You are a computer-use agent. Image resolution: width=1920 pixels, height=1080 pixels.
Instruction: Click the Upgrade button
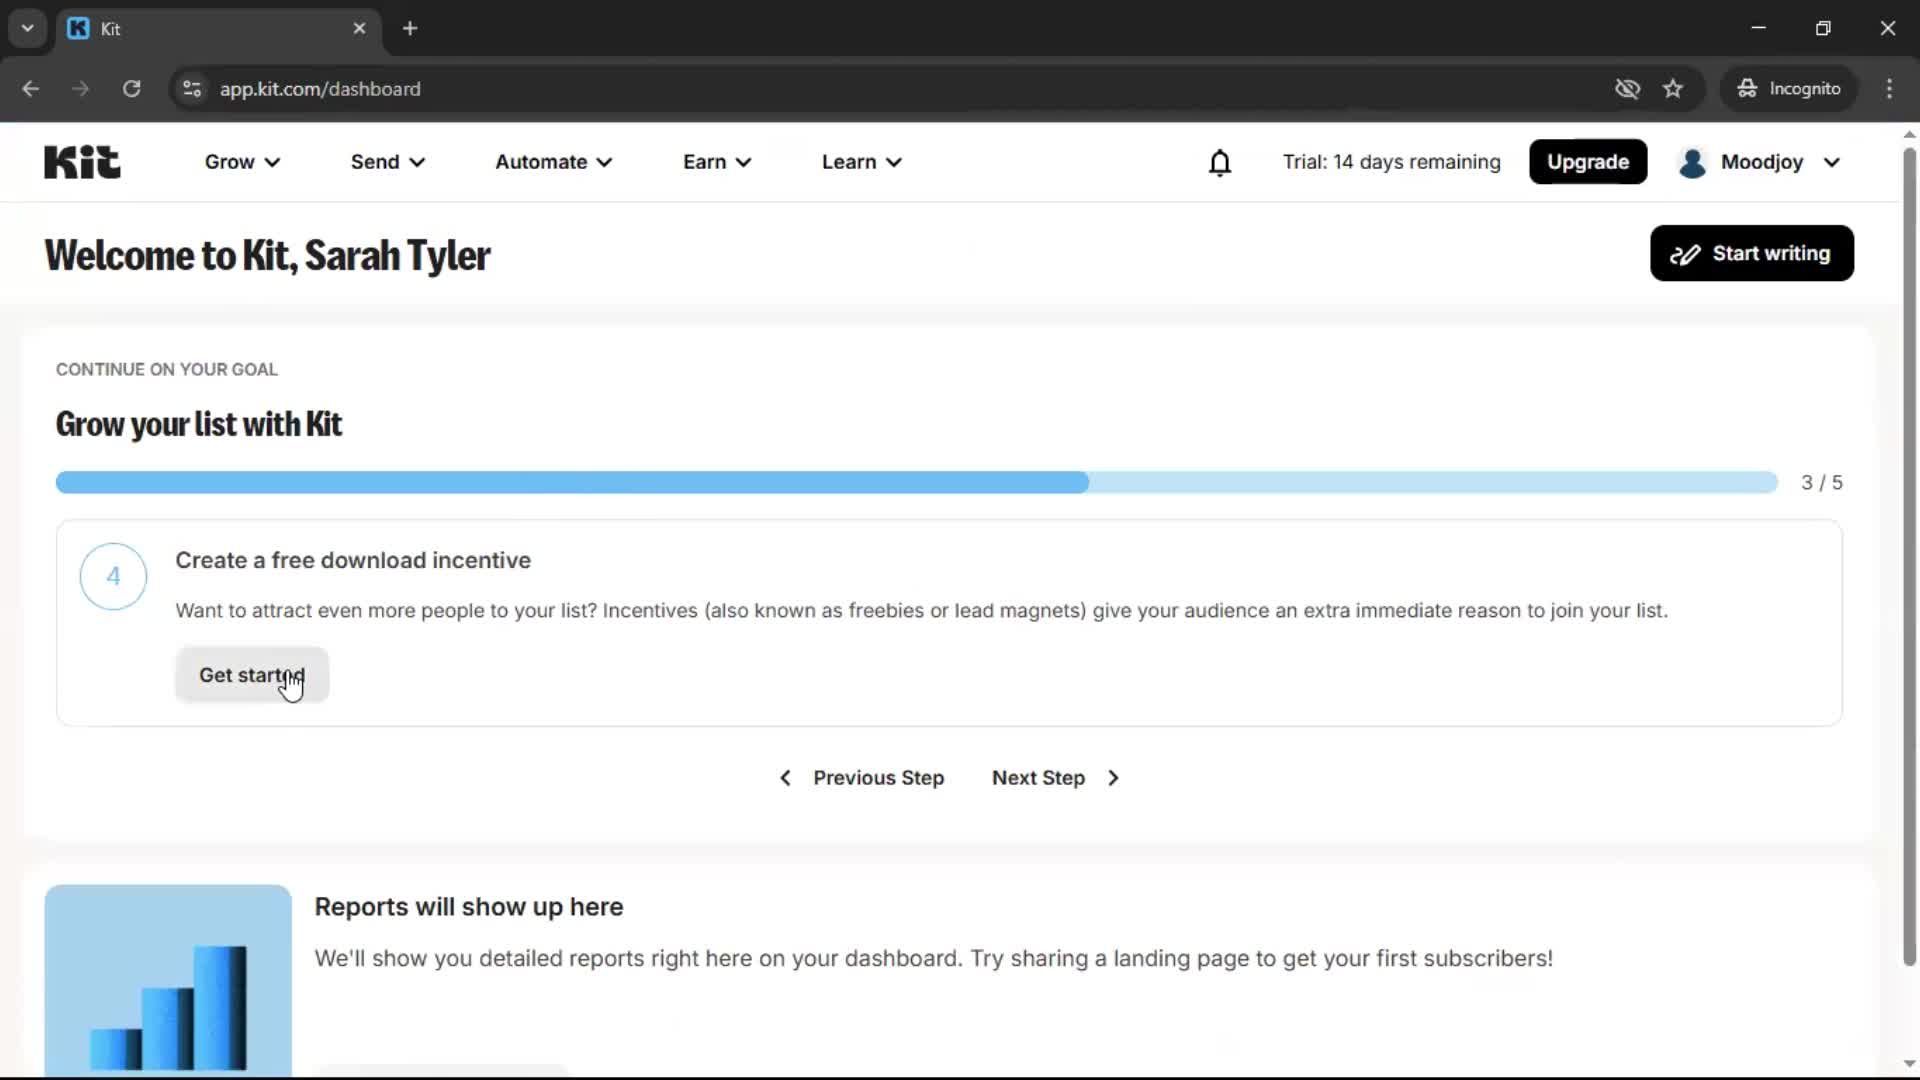[x=1588, y=161]
